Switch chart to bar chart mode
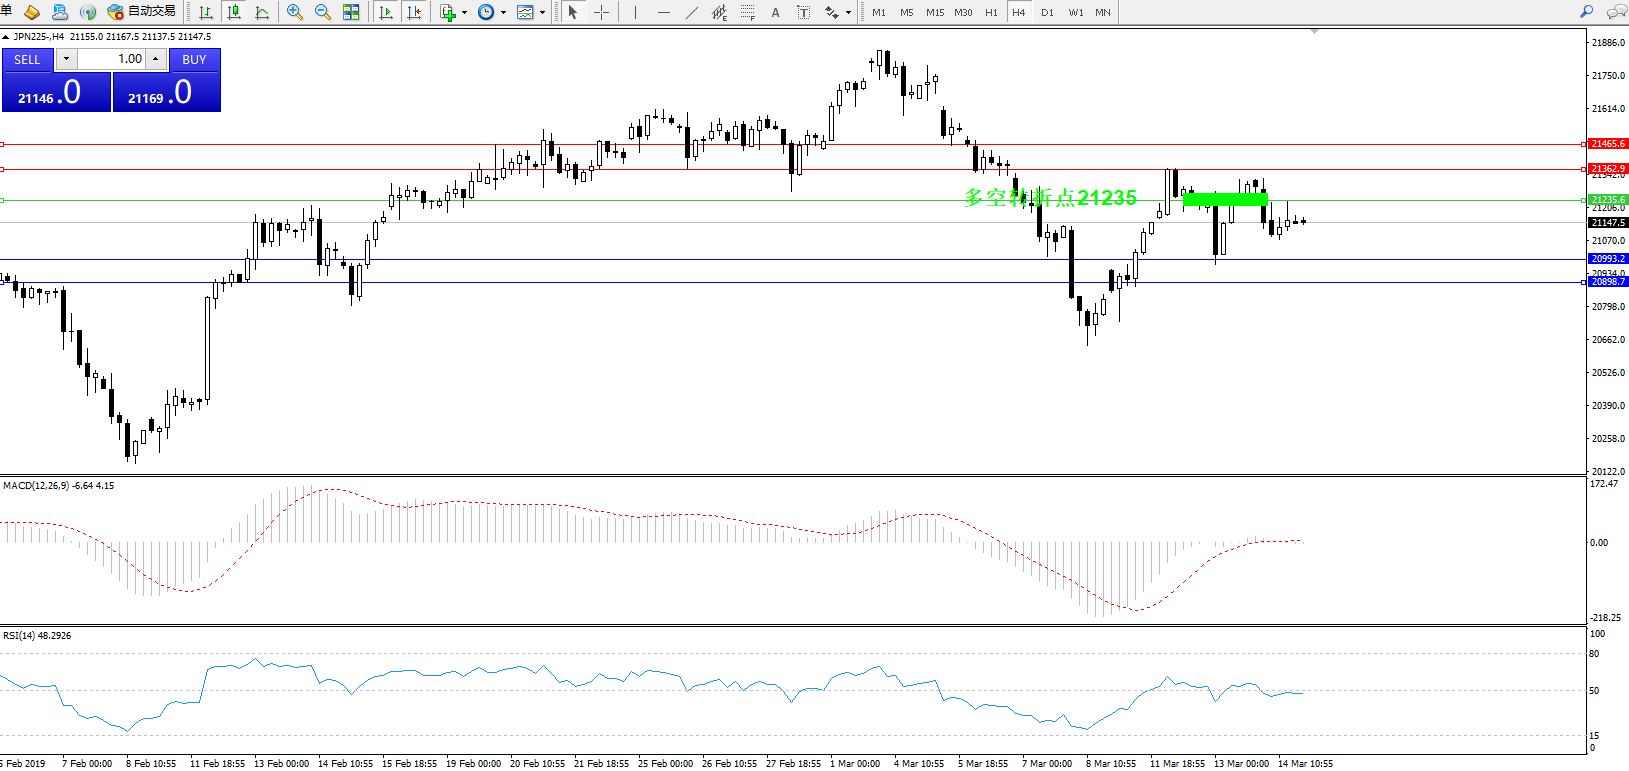This screenshot has width=1629, height=771. 206,12
